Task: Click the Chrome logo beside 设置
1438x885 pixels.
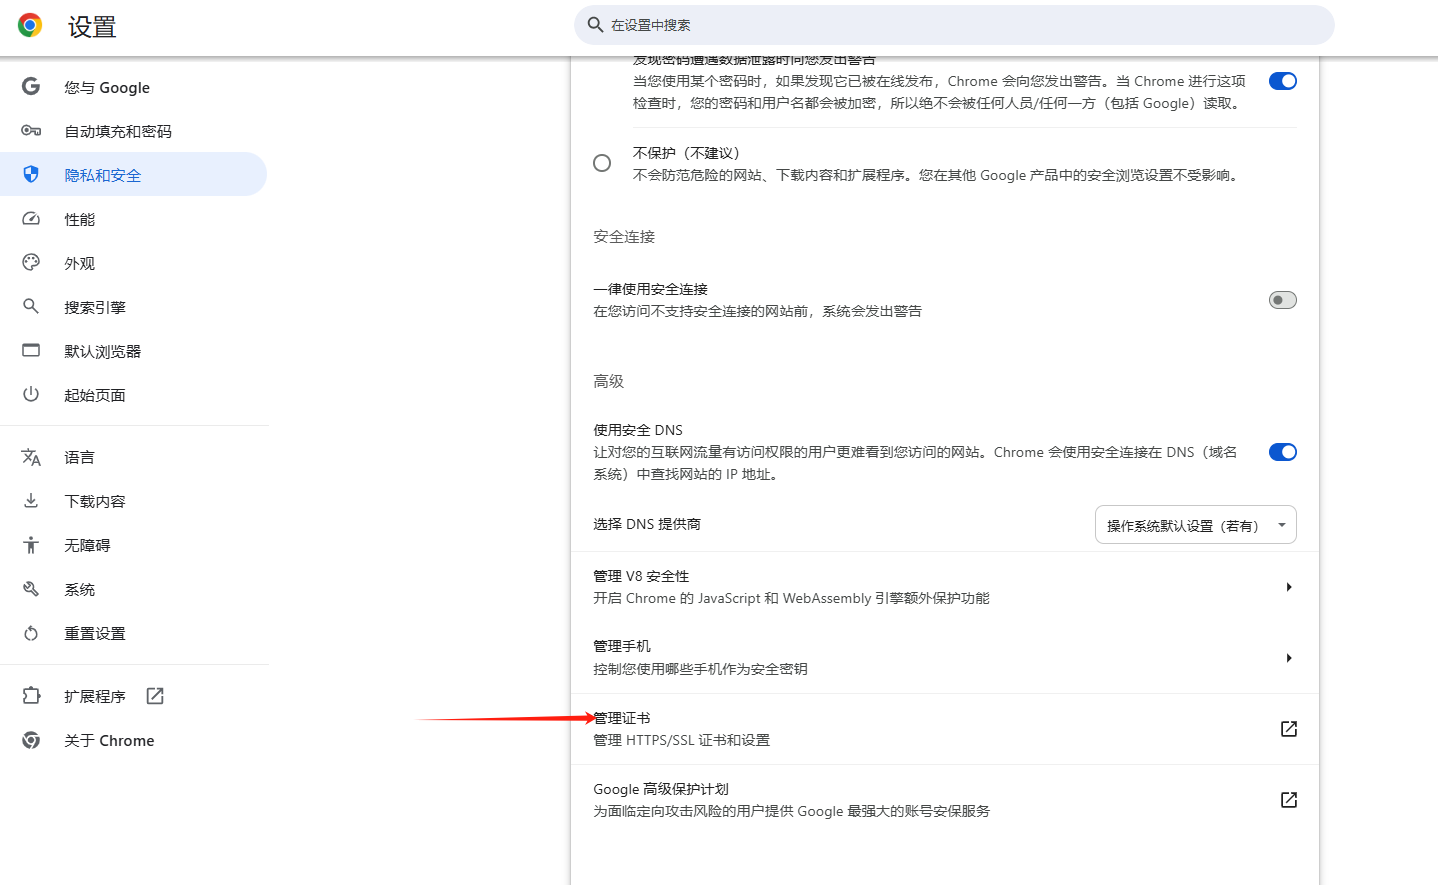Action: point(30,25)
